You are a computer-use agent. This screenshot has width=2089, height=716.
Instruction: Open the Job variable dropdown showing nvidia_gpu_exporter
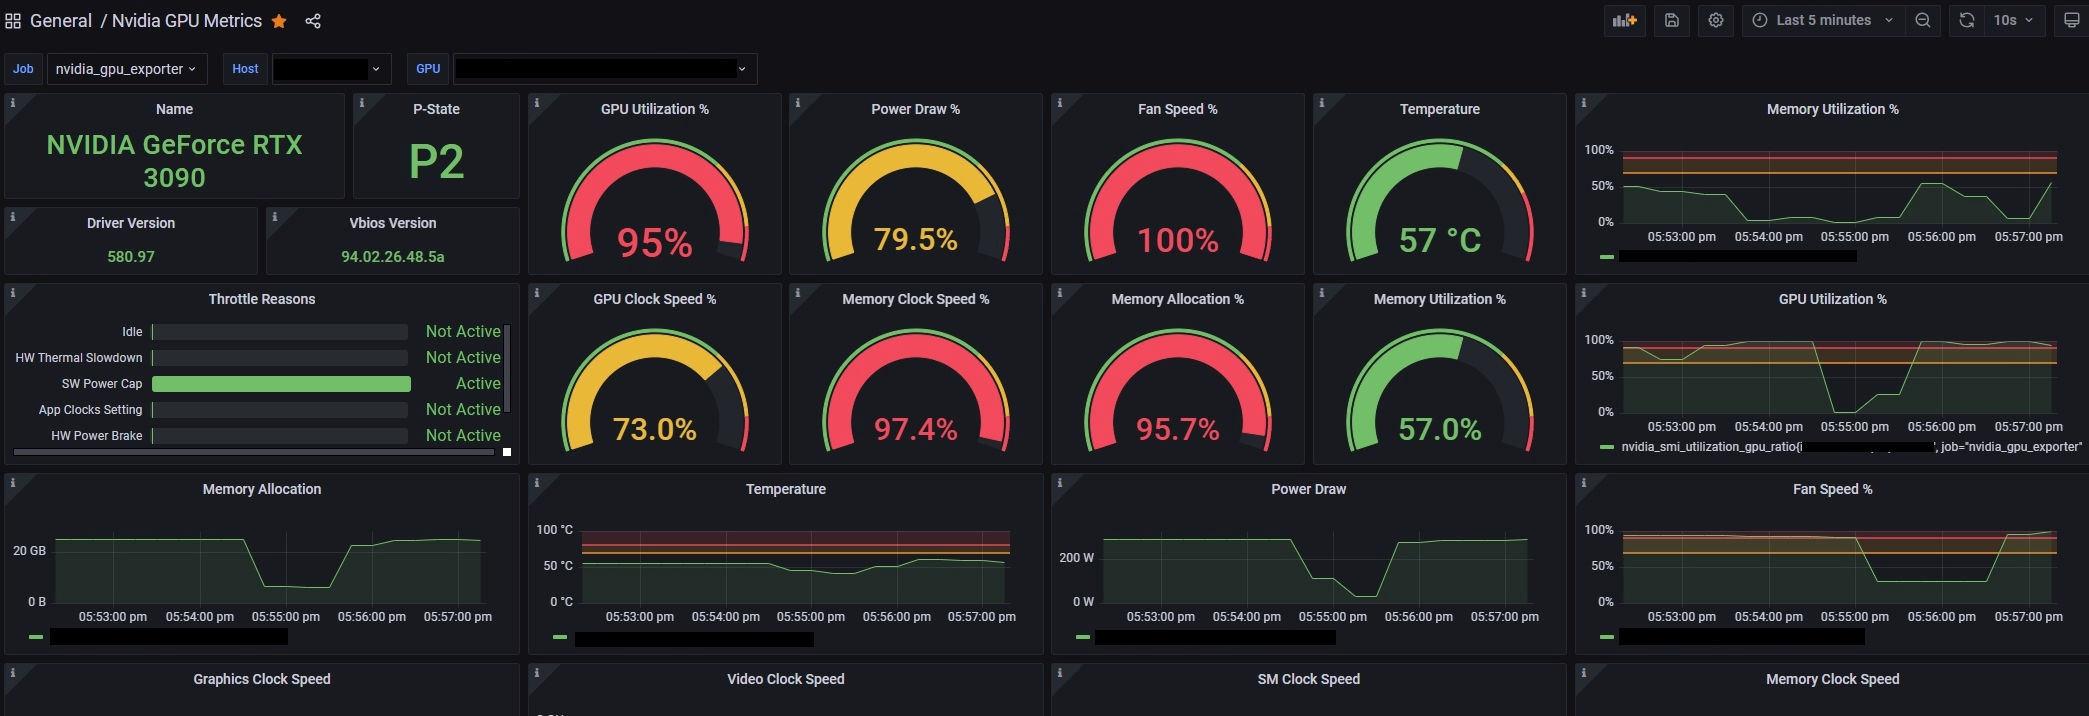tap(127, 69)
